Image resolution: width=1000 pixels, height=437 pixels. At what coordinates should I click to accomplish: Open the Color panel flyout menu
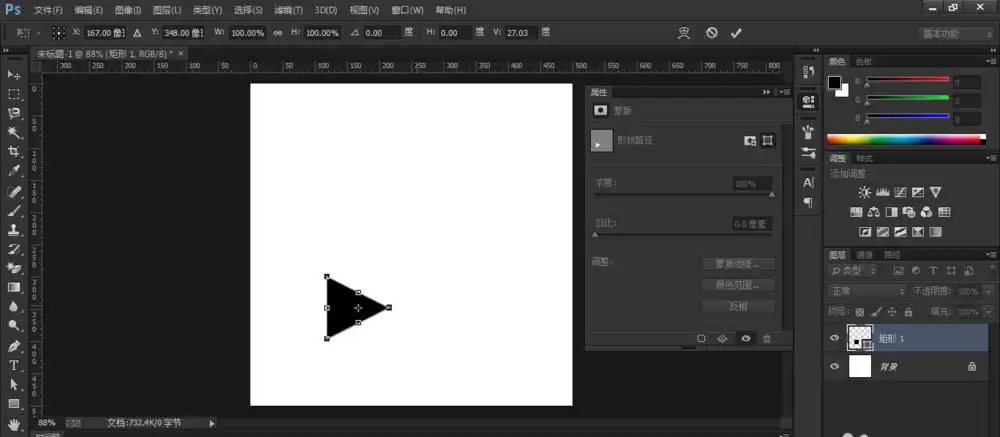[991, 61]
